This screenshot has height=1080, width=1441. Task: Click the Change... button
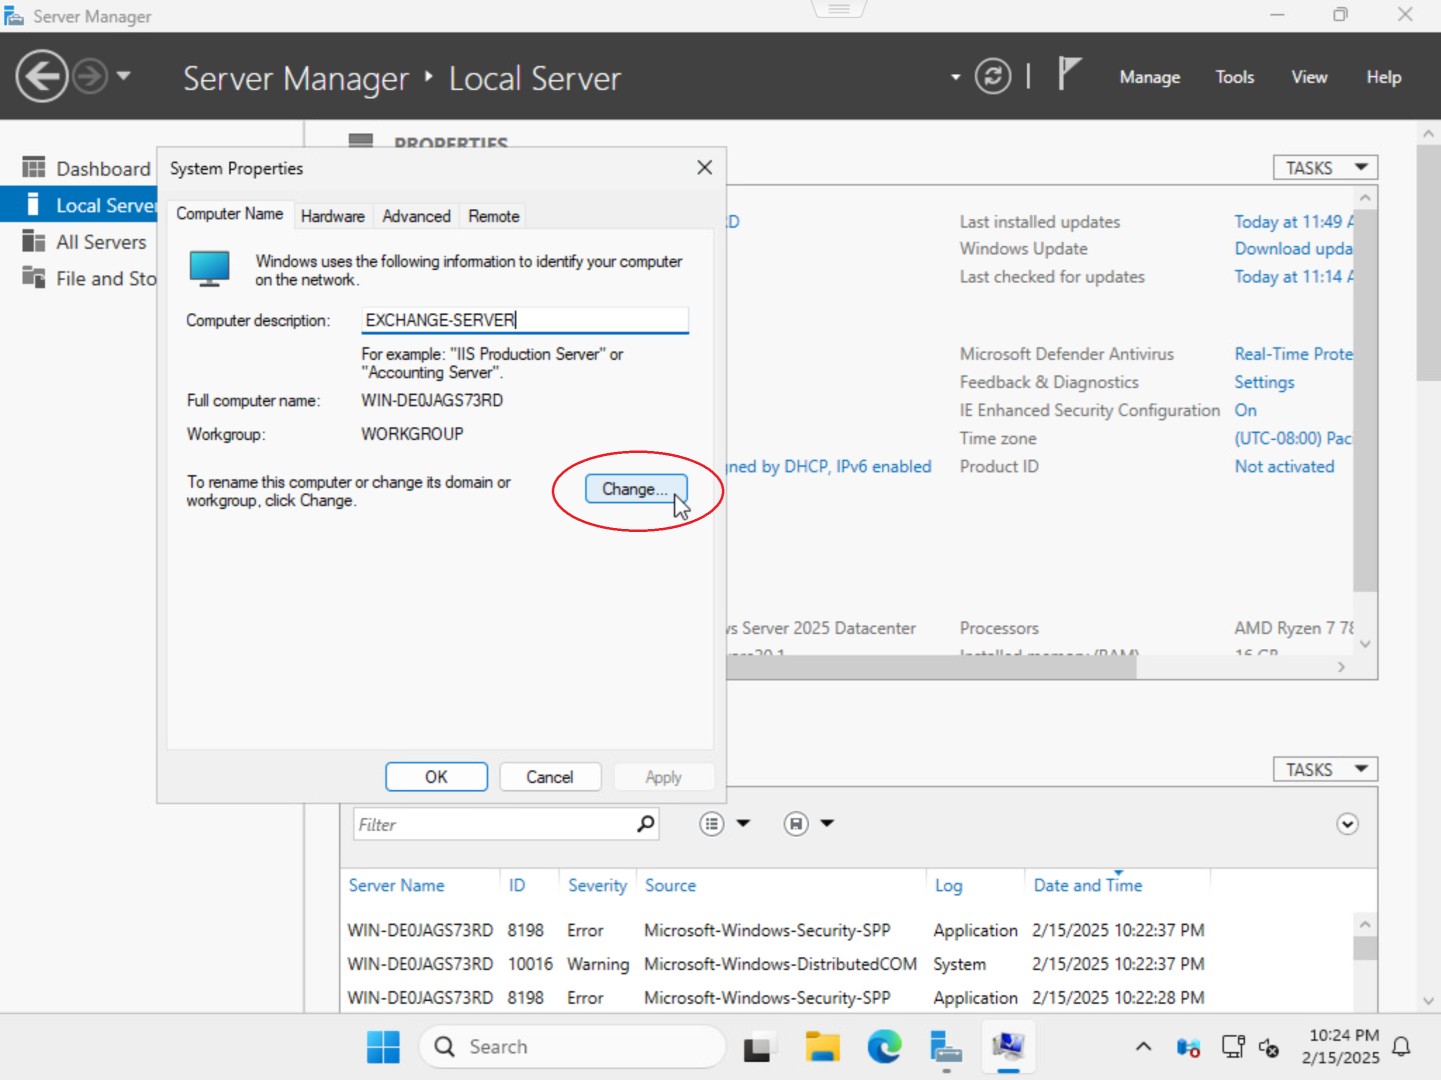635,489
